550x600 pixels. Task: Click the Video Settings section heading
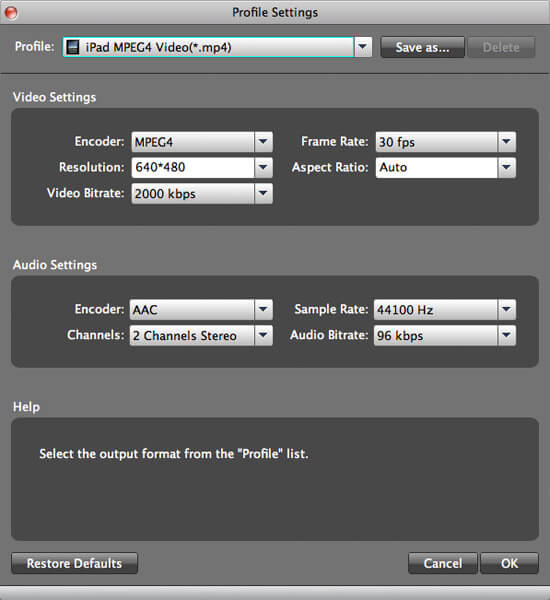pos(54,97)
